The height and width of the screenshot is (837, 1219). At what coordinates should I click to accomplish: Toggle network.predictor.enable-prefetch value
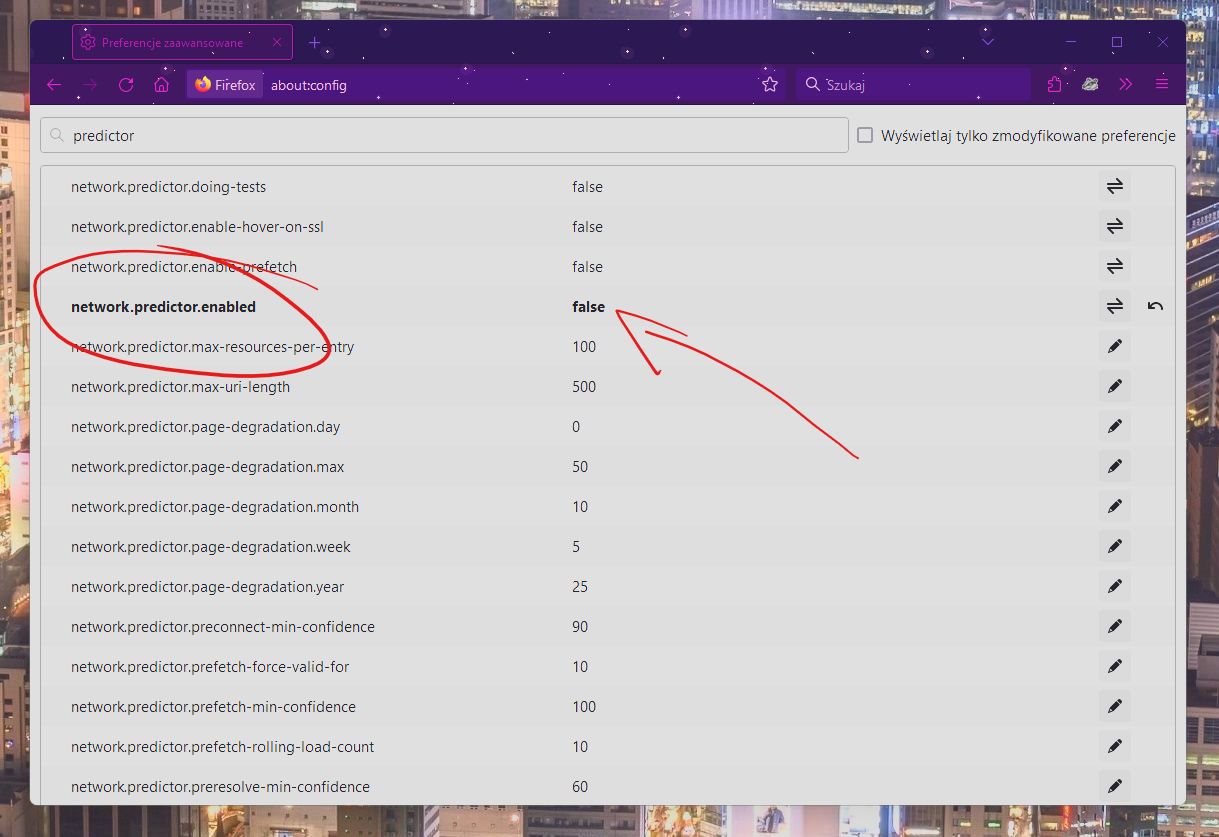[1115, 267]
